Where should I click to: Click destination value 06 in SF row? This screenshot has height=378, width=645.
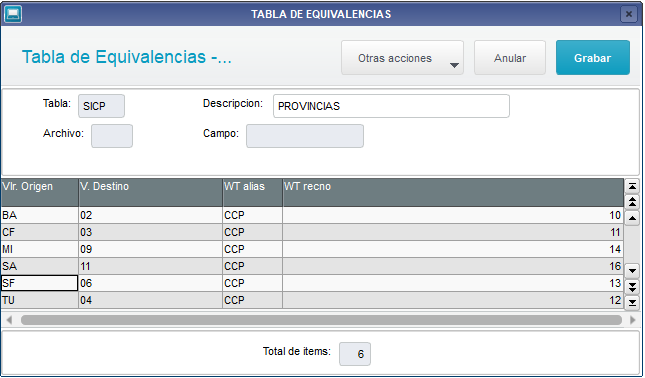[x=151, y=283]
